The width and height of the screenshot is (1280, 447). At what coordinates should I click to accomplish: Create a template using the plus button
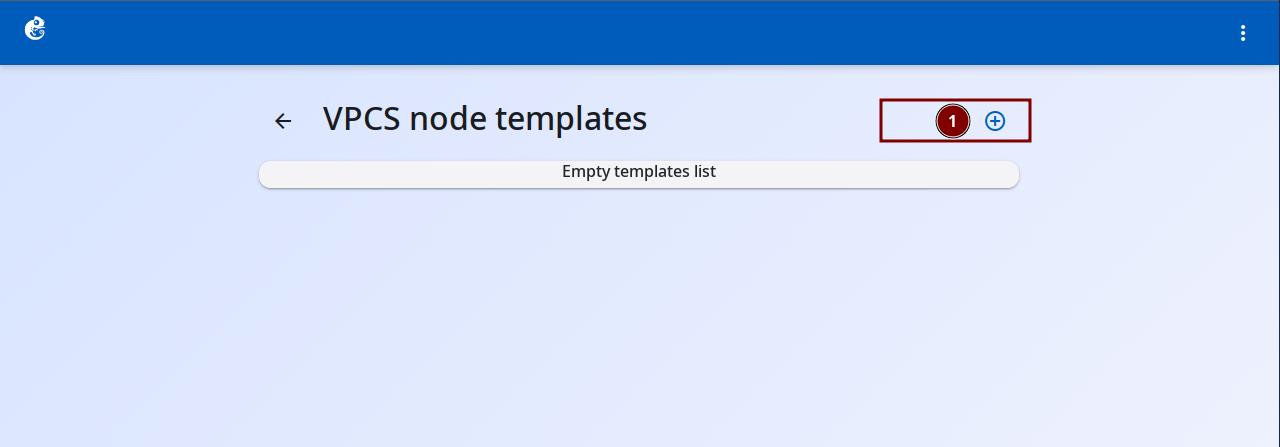995,121
